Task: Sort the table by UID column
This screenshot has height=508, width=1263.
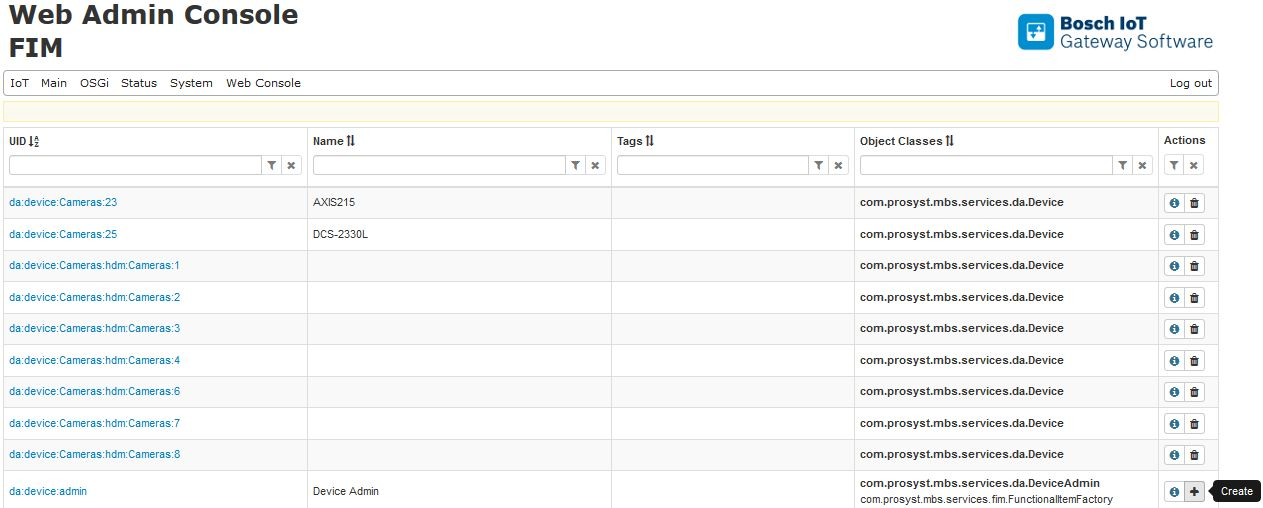Action: click(25, 141)
